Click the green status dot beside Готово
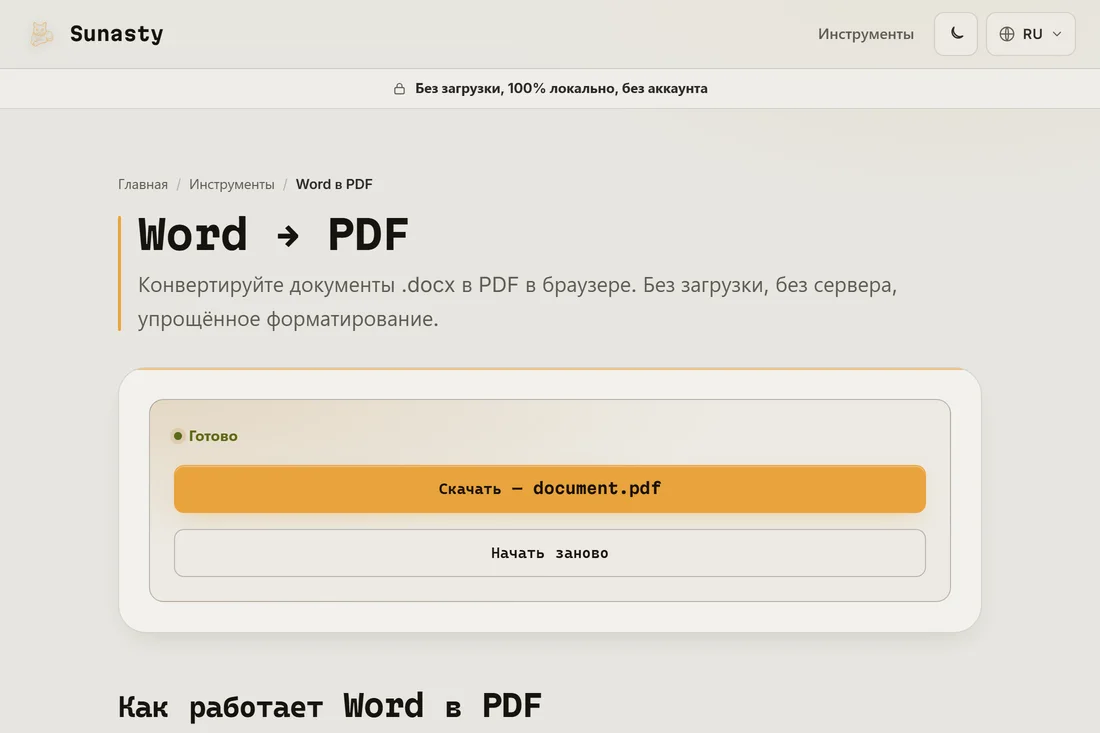 178,436
